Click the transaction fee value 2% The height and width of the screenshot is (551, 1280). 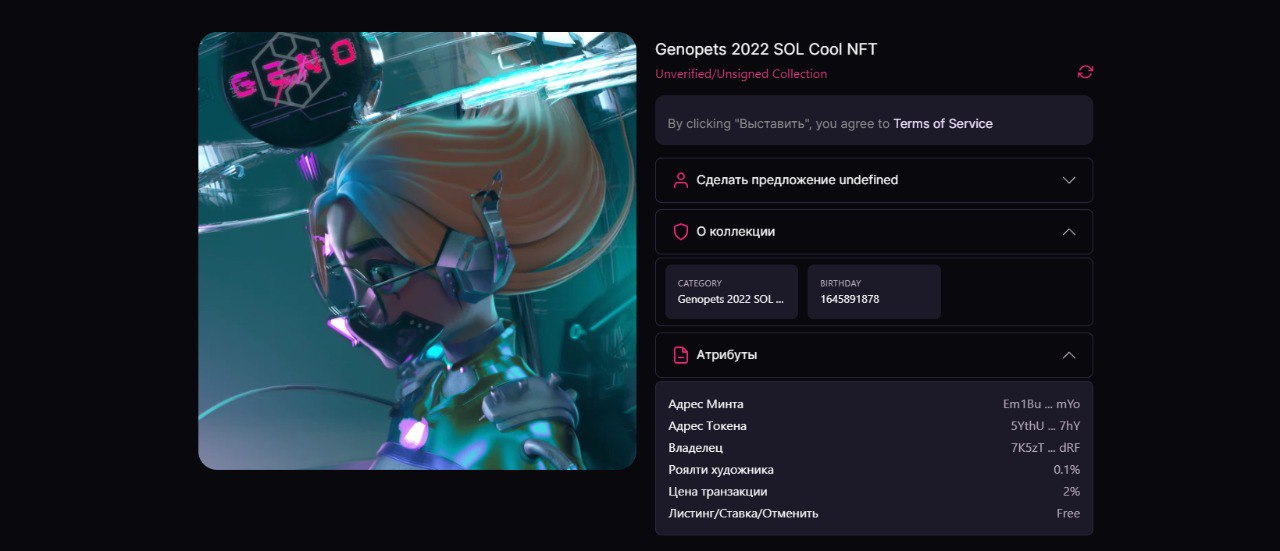(1071, 492)
